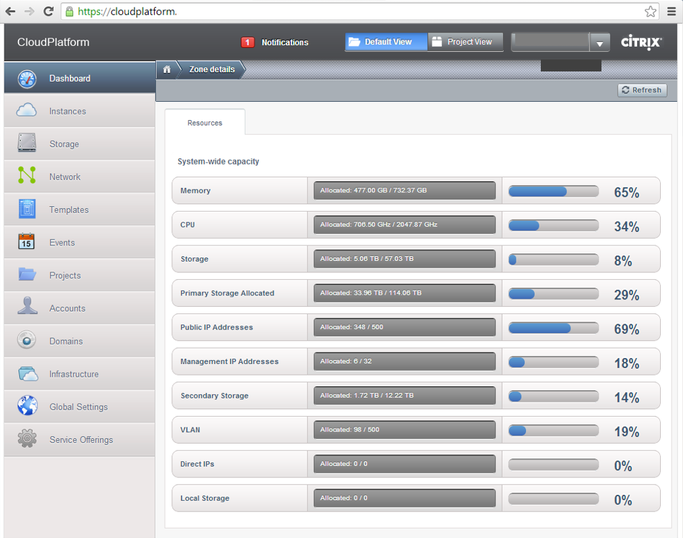Click the Infrastructure cloud icon
This screenshot has width=683, height=538.
pyautogui.click(x=28, y=374)
